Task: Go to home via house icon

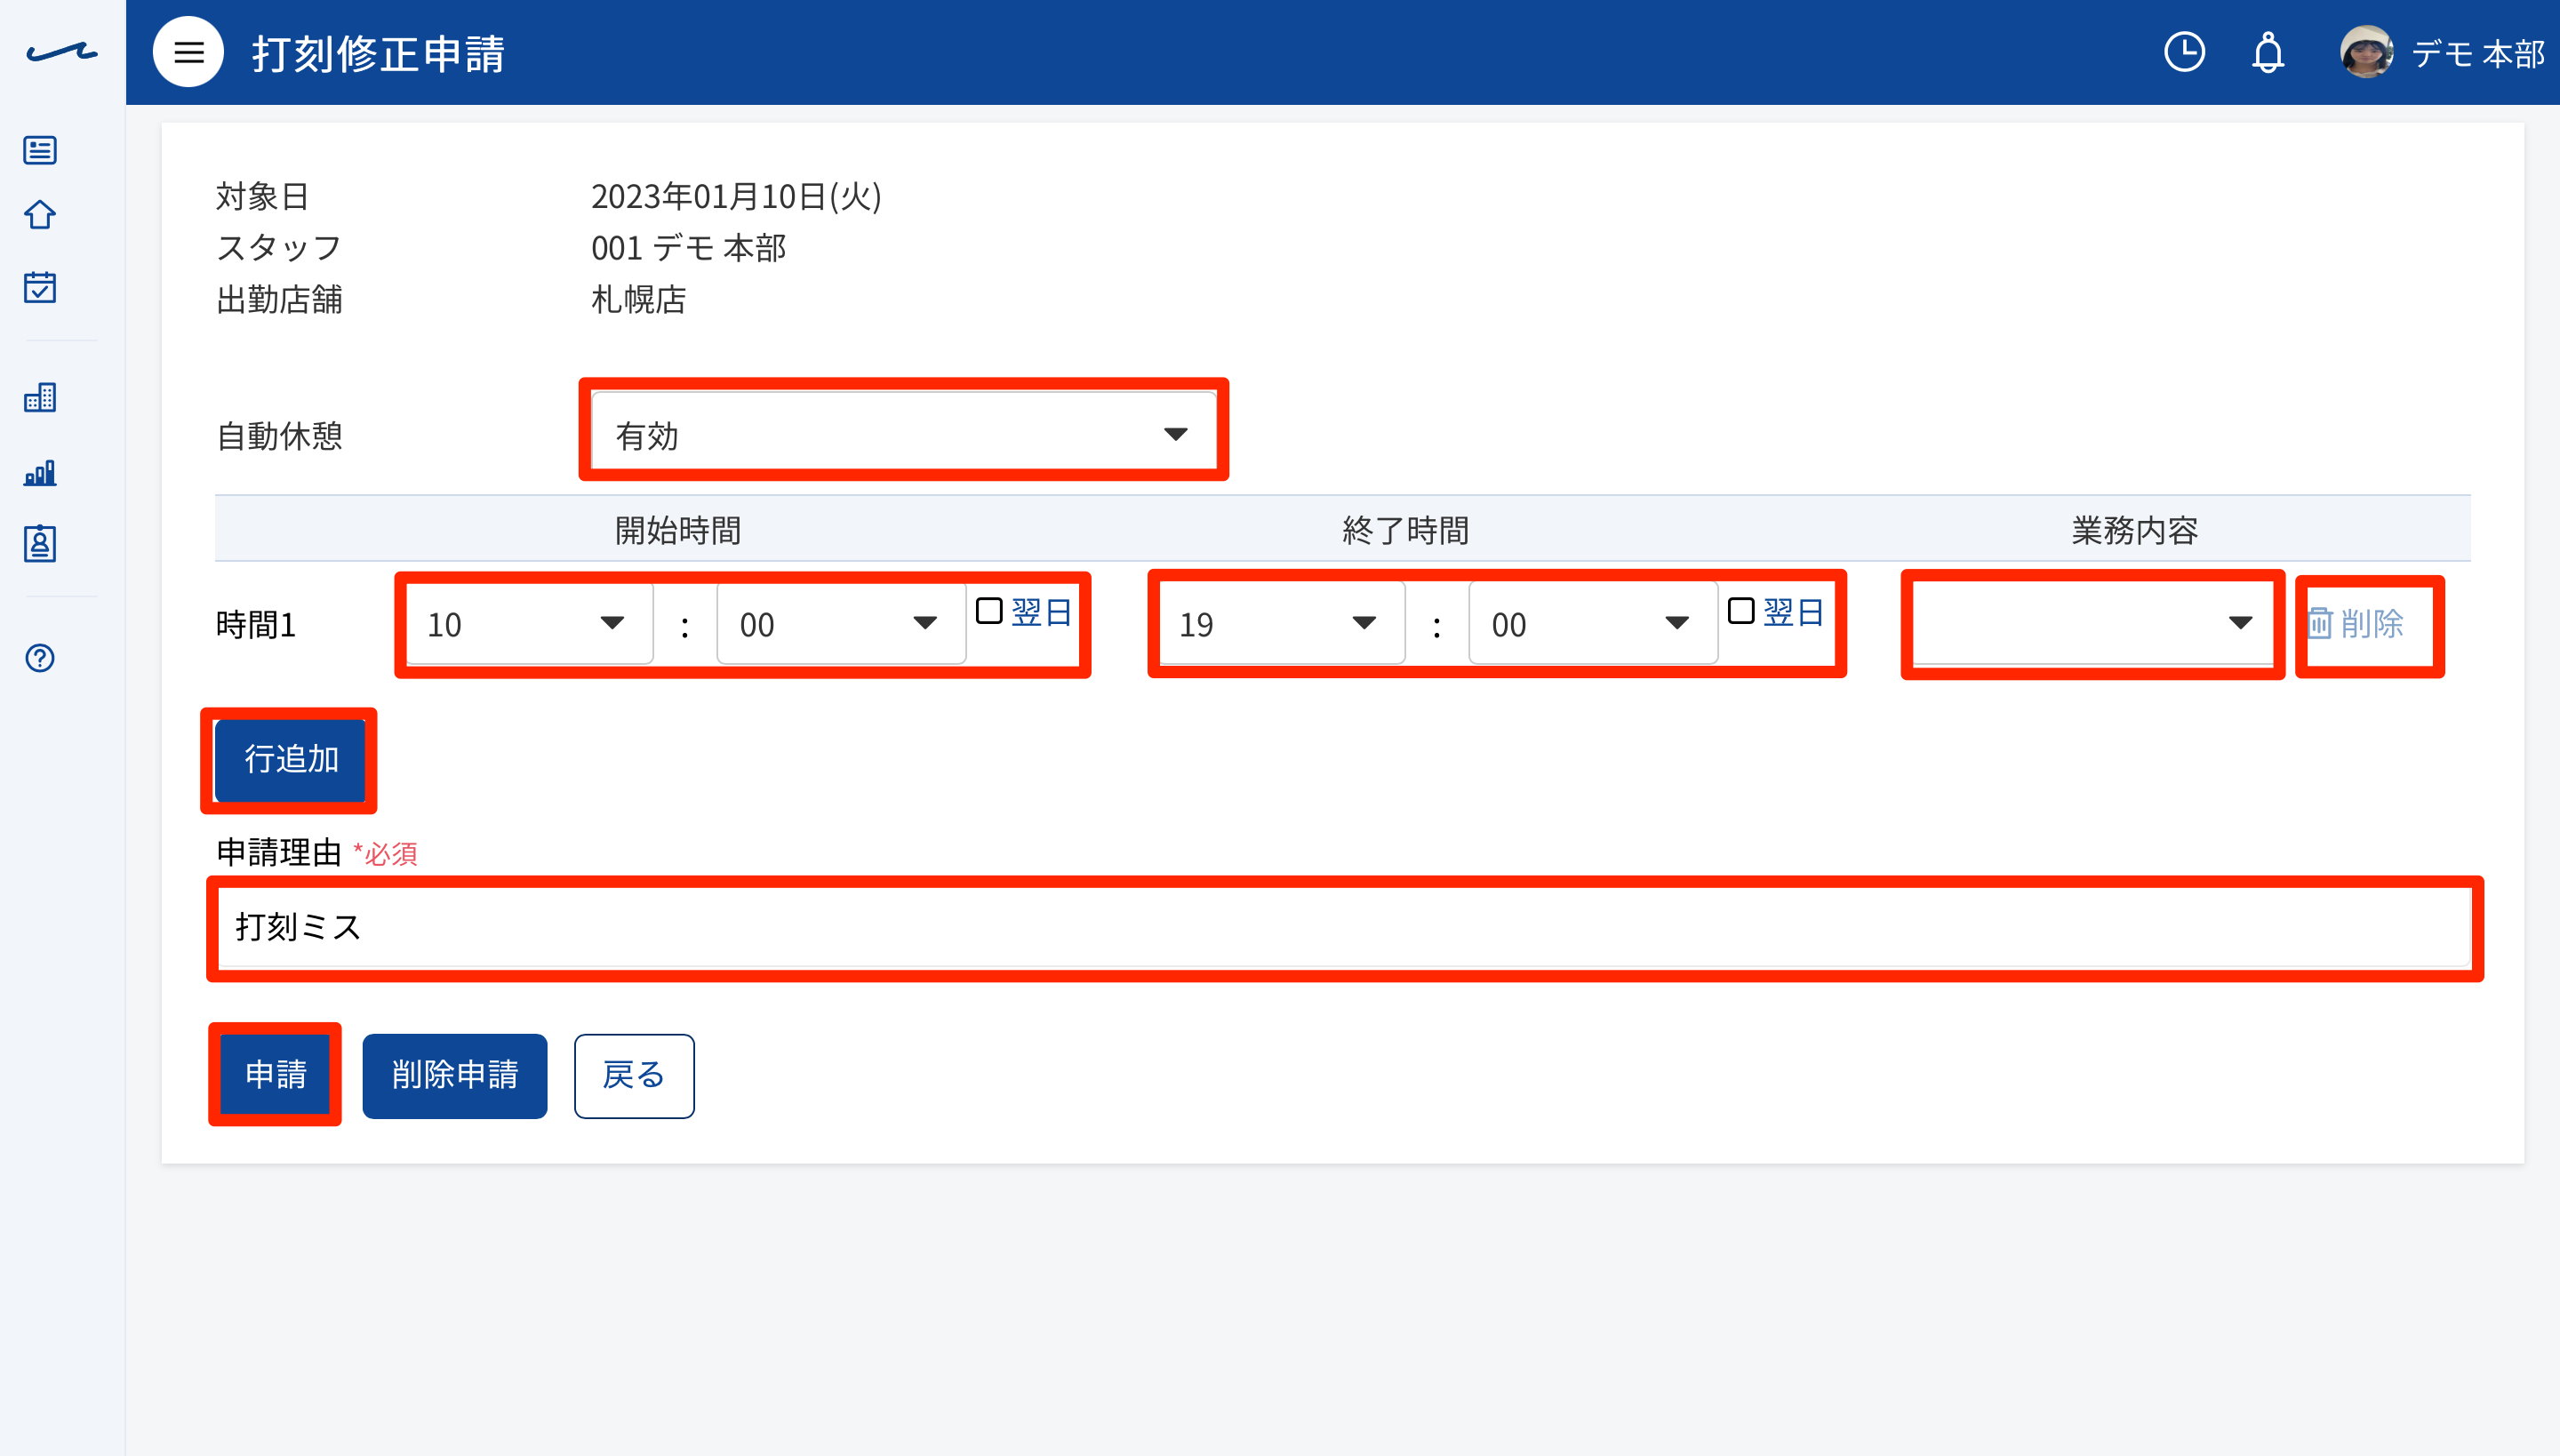Action: coord(40,215)
